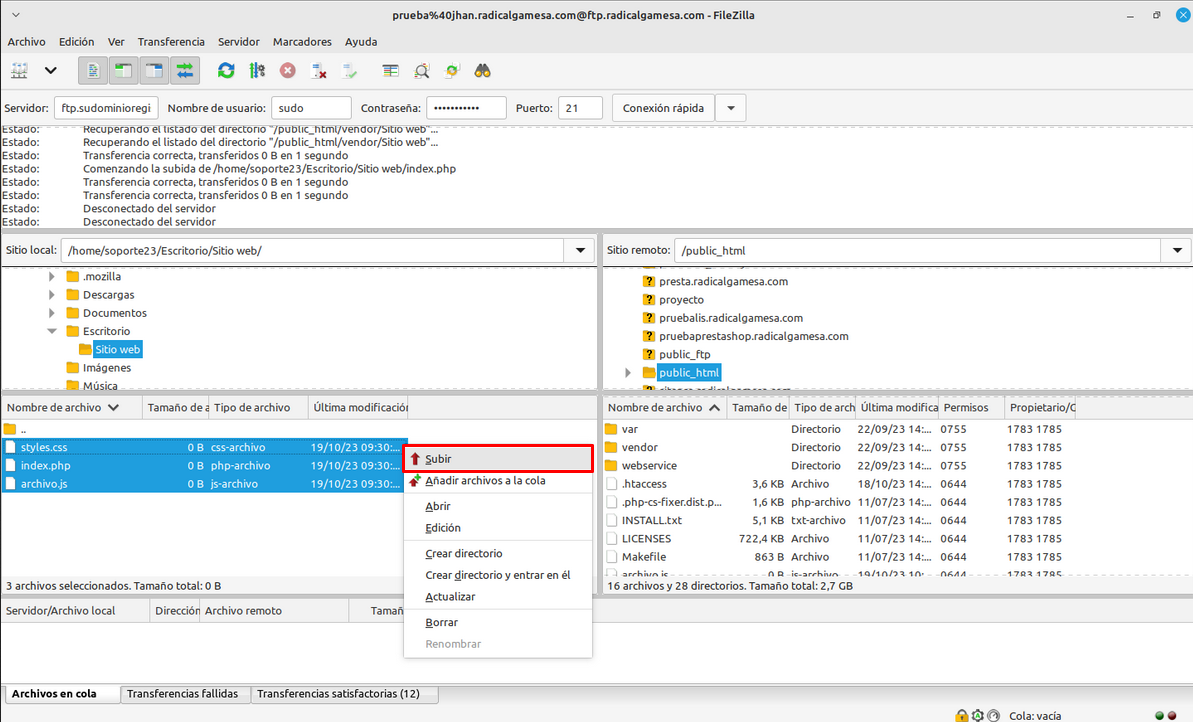Select Sitio web folder in local tree
The height and width of the screenshot is (722, 1193).
click(118, 349)
